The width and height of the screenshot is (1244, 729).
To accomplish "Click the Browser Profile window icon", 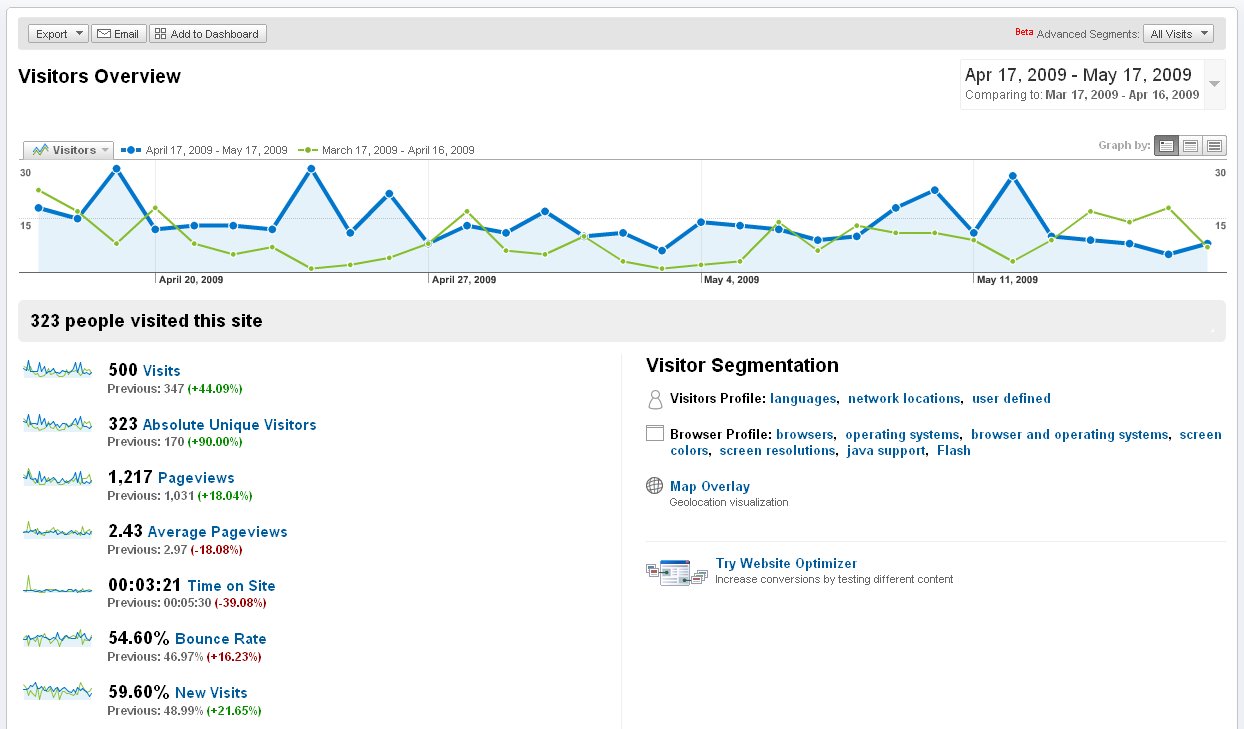I will pos(655,434).
